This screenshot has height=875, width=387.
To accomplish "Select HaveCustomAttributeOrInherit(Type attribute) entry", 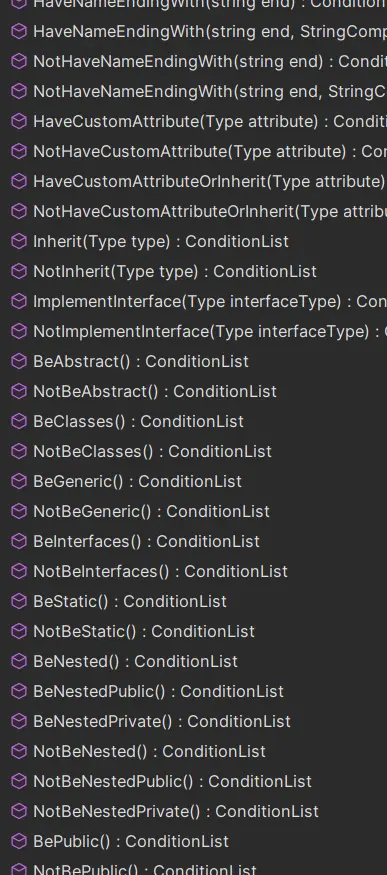I will (210, 181).
